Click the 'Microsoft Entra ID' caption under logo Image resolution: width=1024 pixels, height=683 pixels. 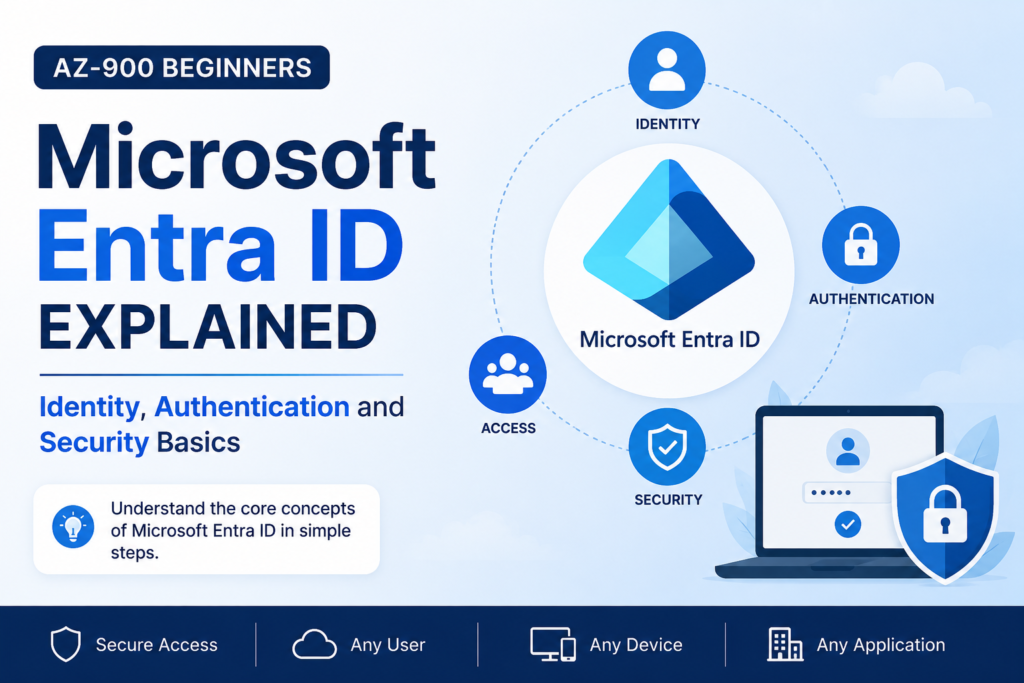tap(669, 340)
